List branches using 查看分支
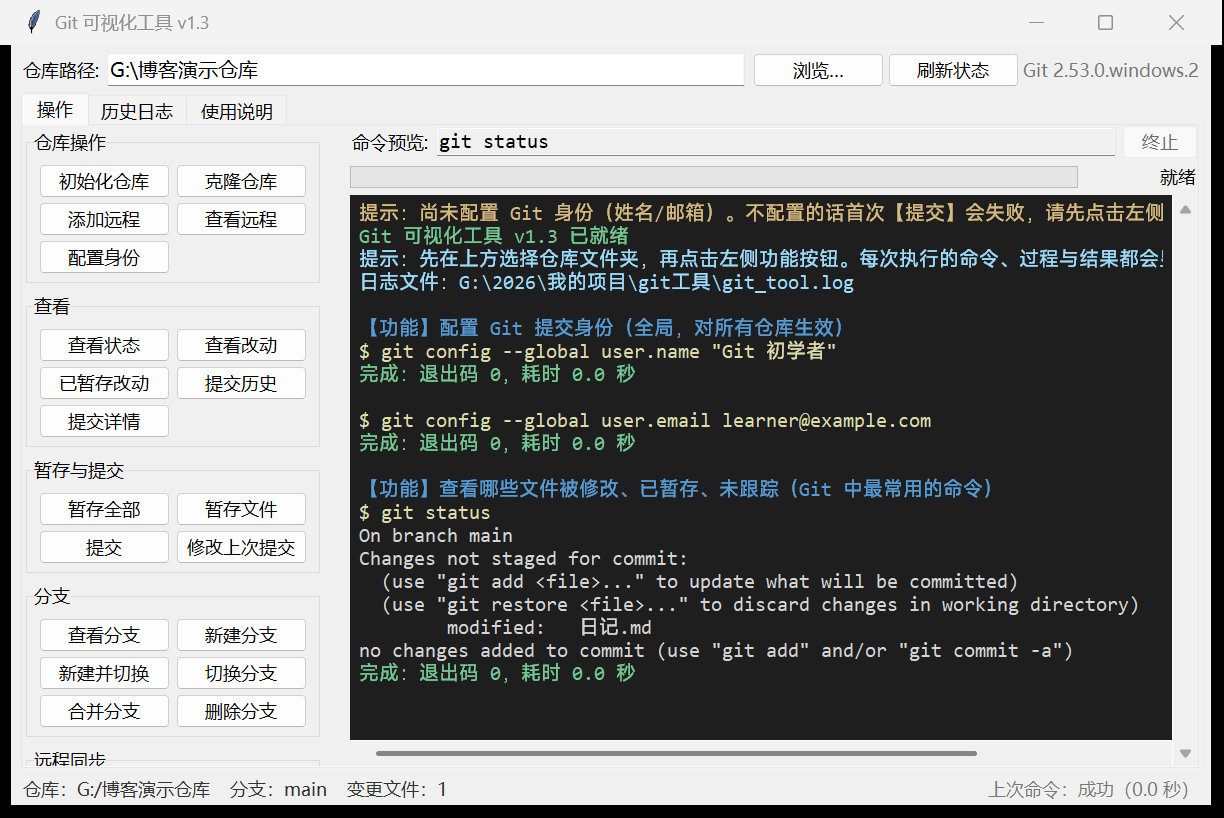1224x818 pixels. click(104, 636)
